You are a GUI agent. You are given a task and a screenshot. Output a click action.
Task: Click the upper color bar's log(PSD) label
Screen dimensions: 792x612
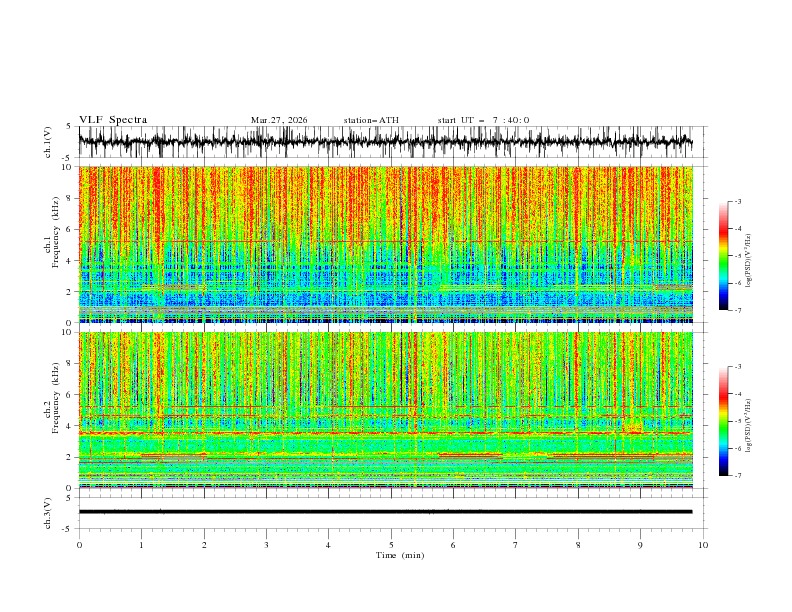point(748,261)
